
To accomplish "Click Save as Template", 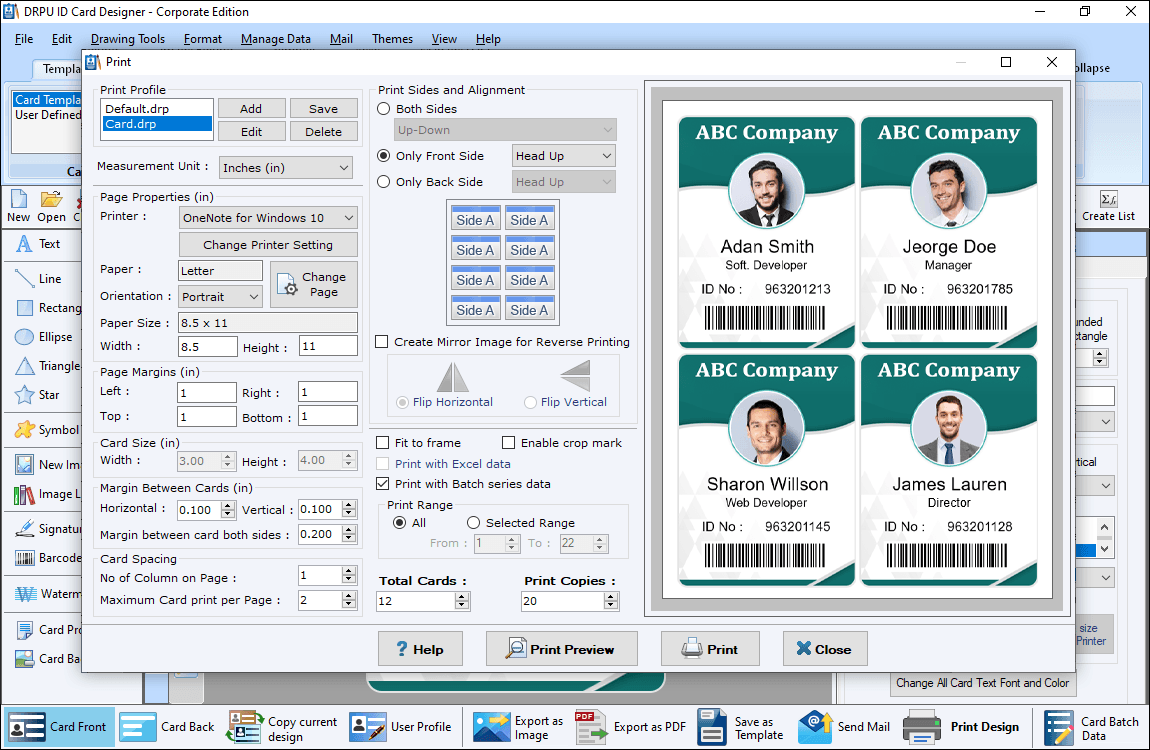I will [740, 728].
